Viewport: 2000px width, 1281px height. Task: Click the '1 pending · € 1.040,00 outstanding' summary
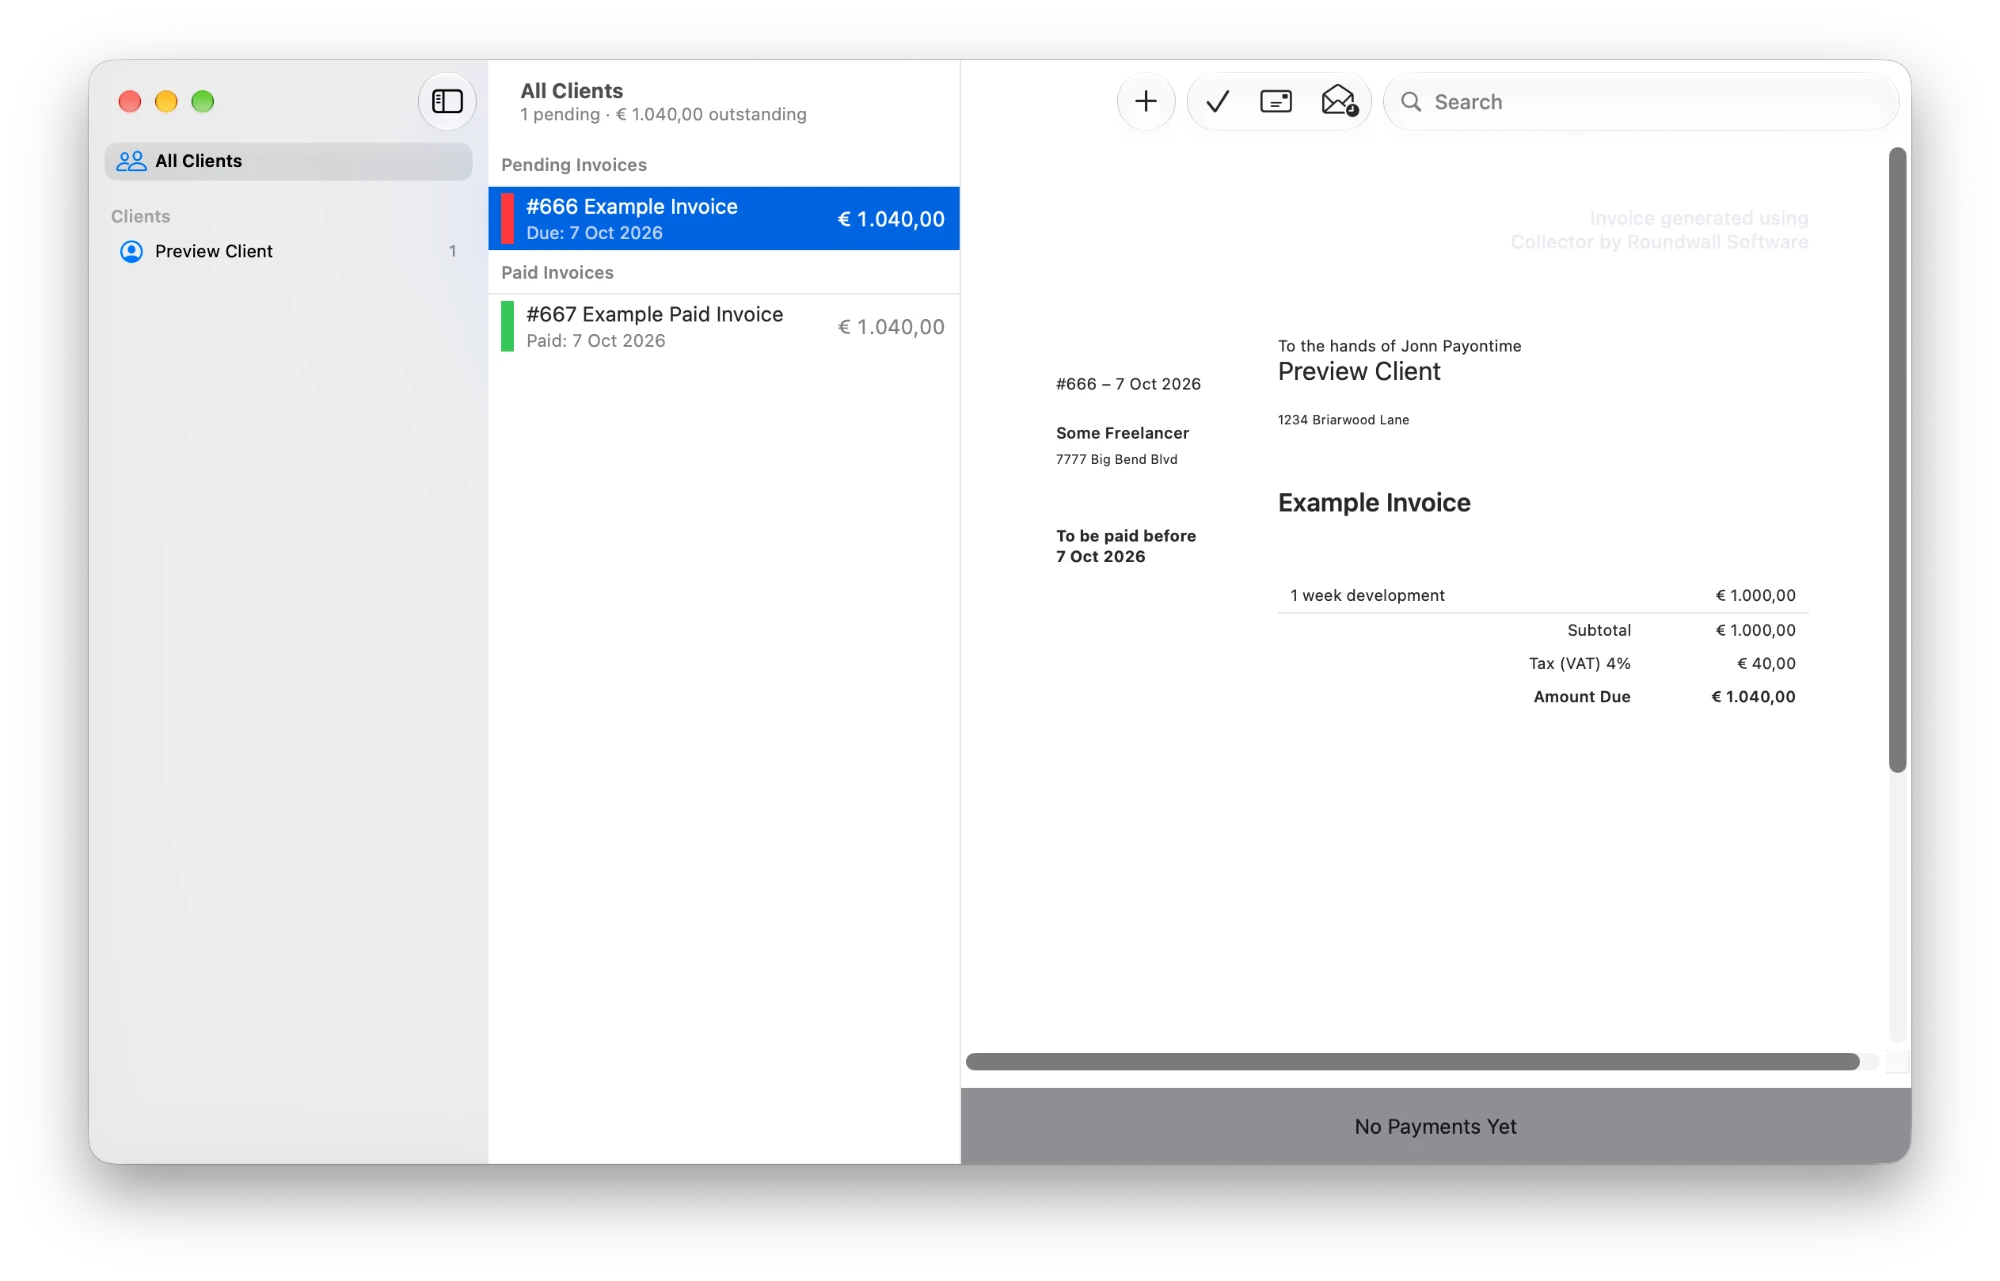coord(663,115)
